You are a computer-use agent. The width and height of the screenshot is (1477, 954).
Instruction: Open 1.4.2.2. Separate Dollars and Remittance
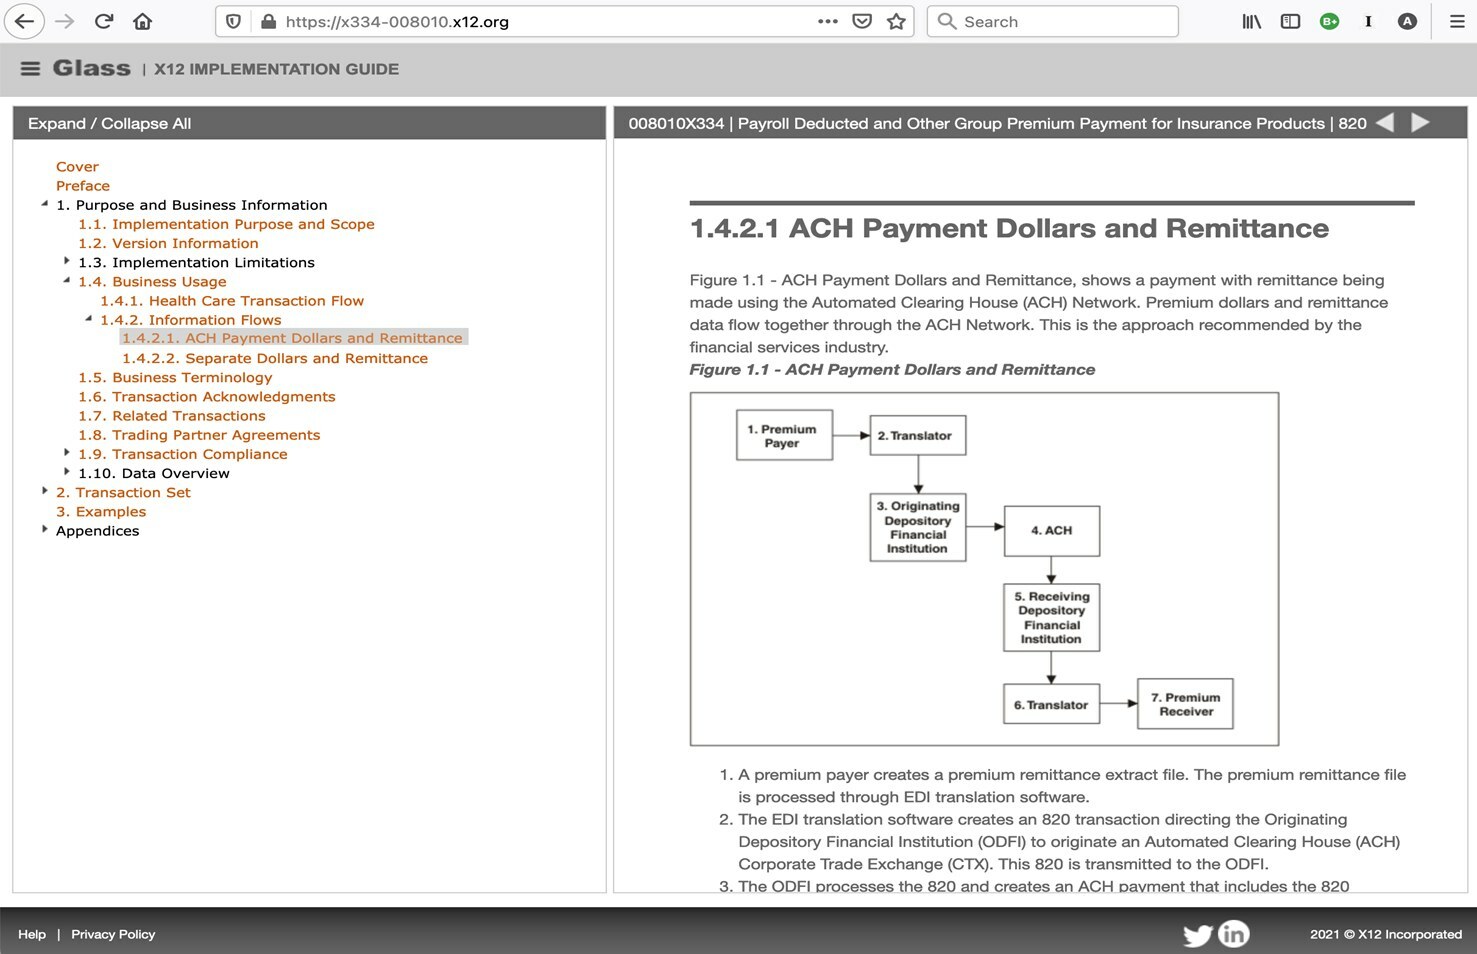coord(275,358)
